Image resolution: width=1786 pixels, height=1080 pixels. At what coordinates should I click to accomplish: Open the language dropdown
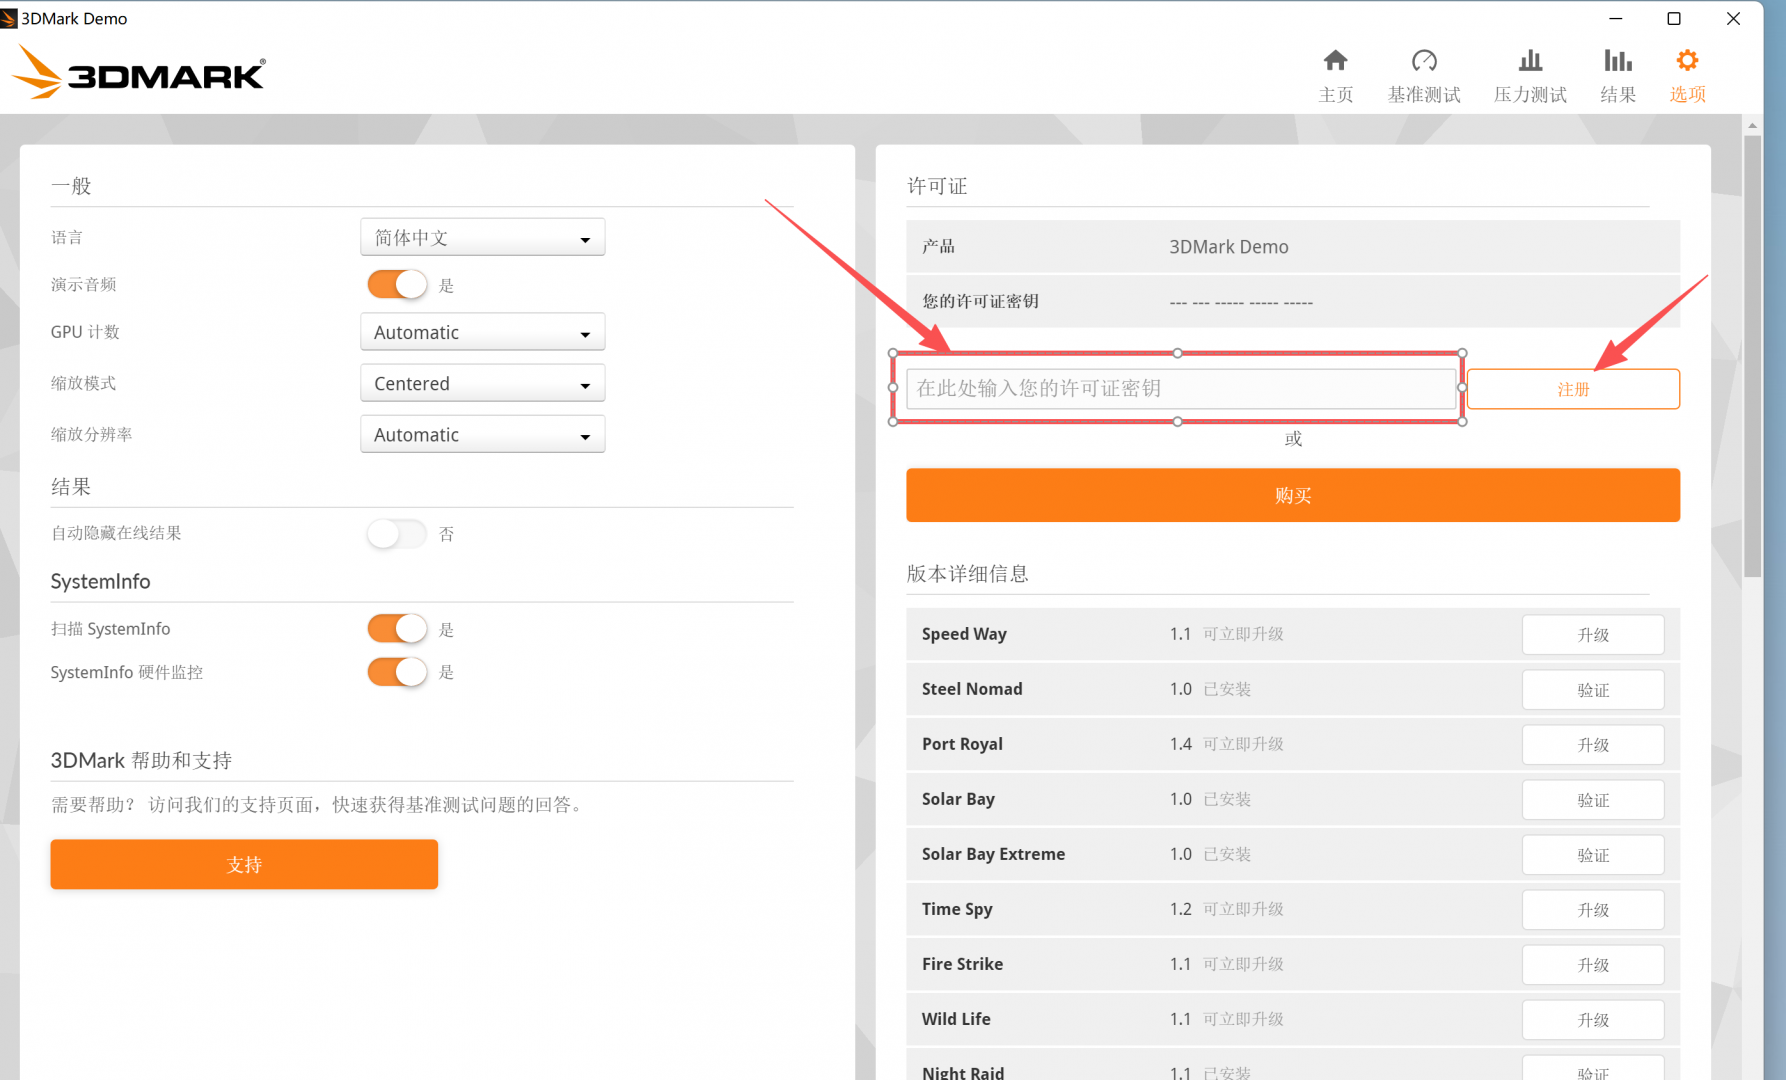click(482, 238)
